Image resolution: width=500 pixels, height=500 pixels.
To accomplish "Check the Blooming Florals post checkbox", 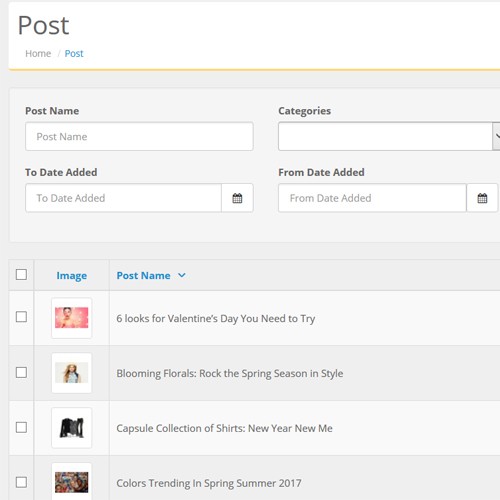I will click(21, 372).
